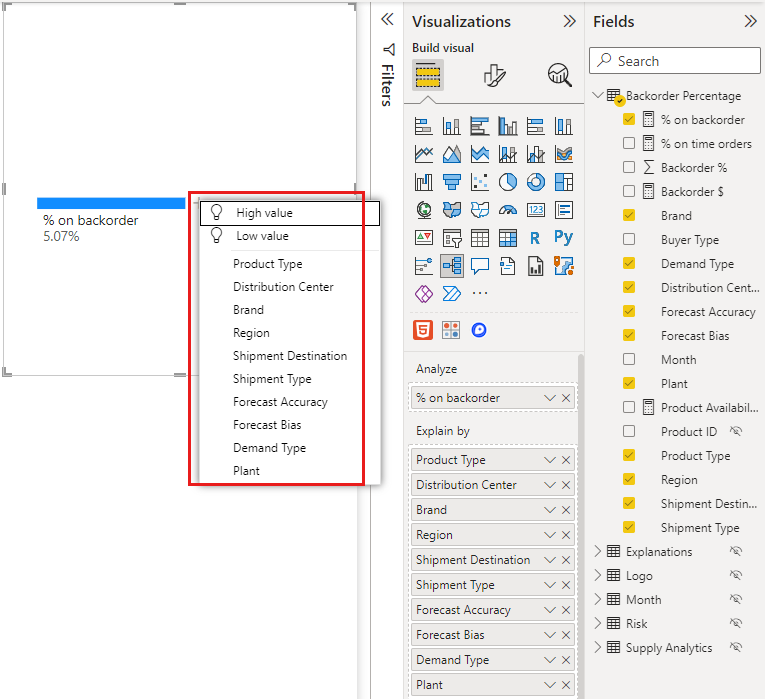The image size is (765, 699).
Task: Expand the Supply Analytics table
Action: [598, 647]
